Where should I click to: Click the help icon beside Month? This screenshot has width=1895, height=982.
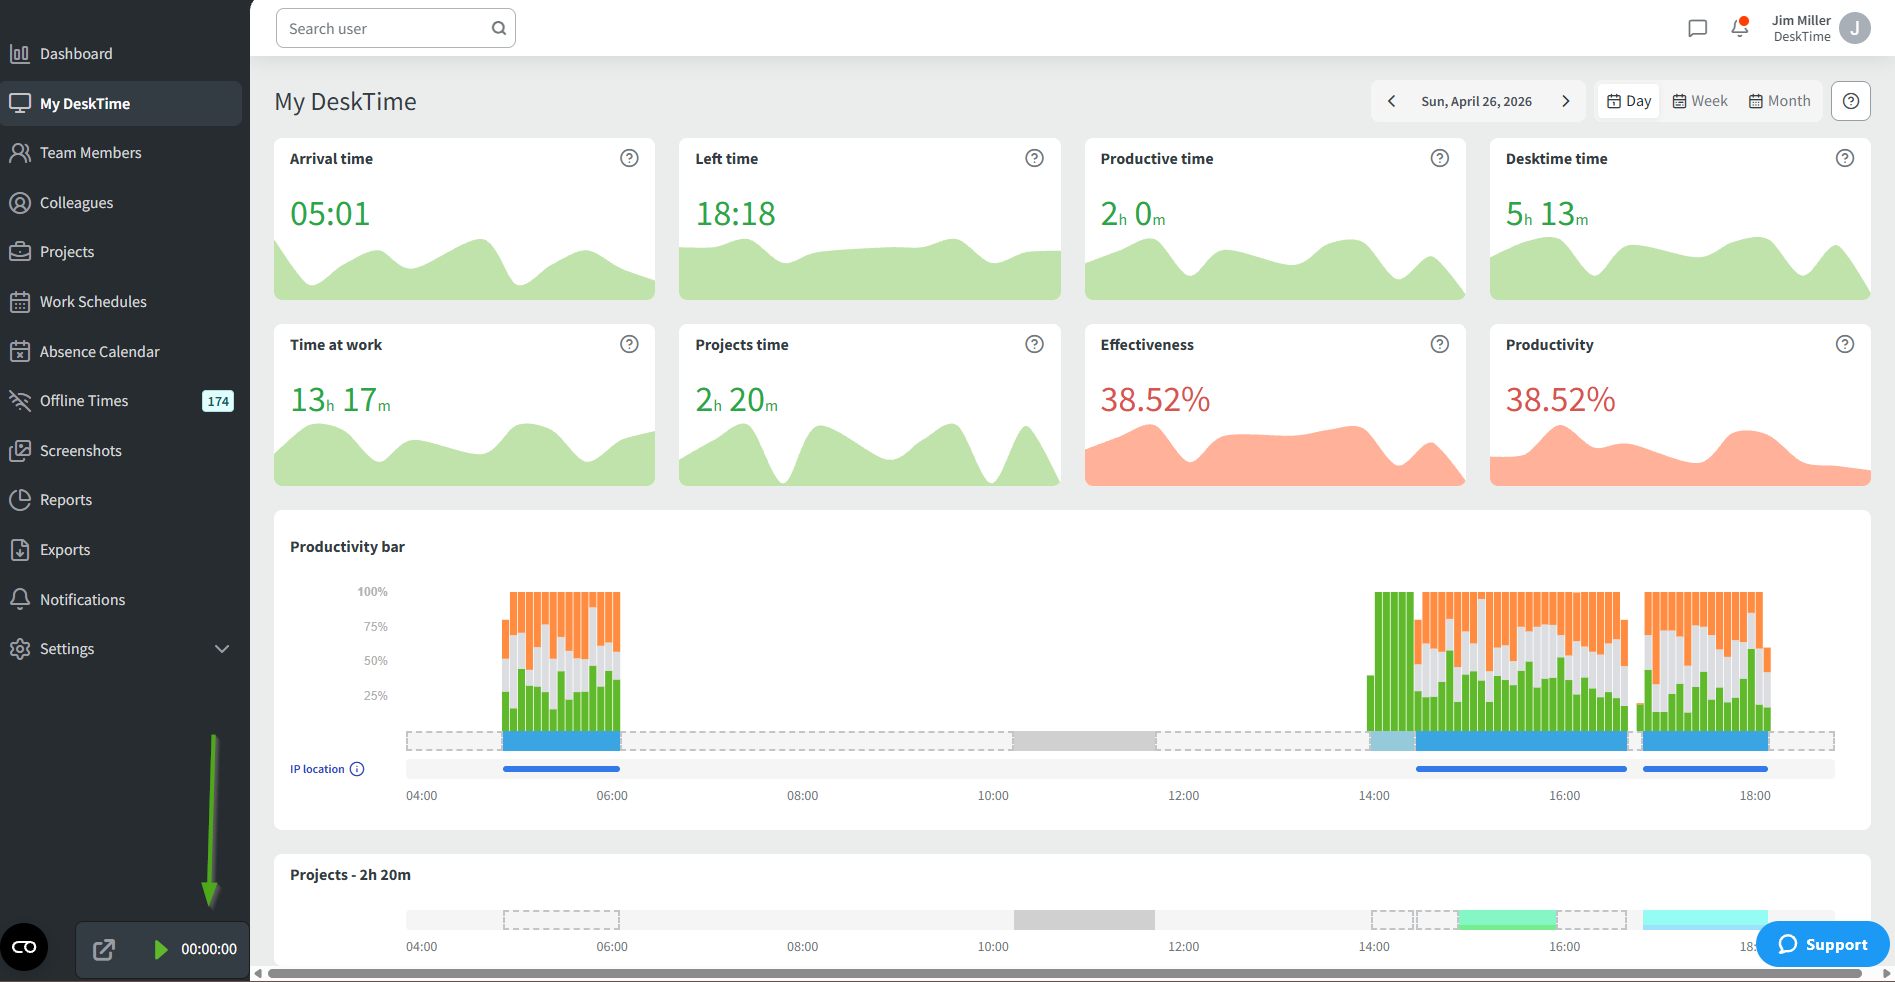point(1851,101)
